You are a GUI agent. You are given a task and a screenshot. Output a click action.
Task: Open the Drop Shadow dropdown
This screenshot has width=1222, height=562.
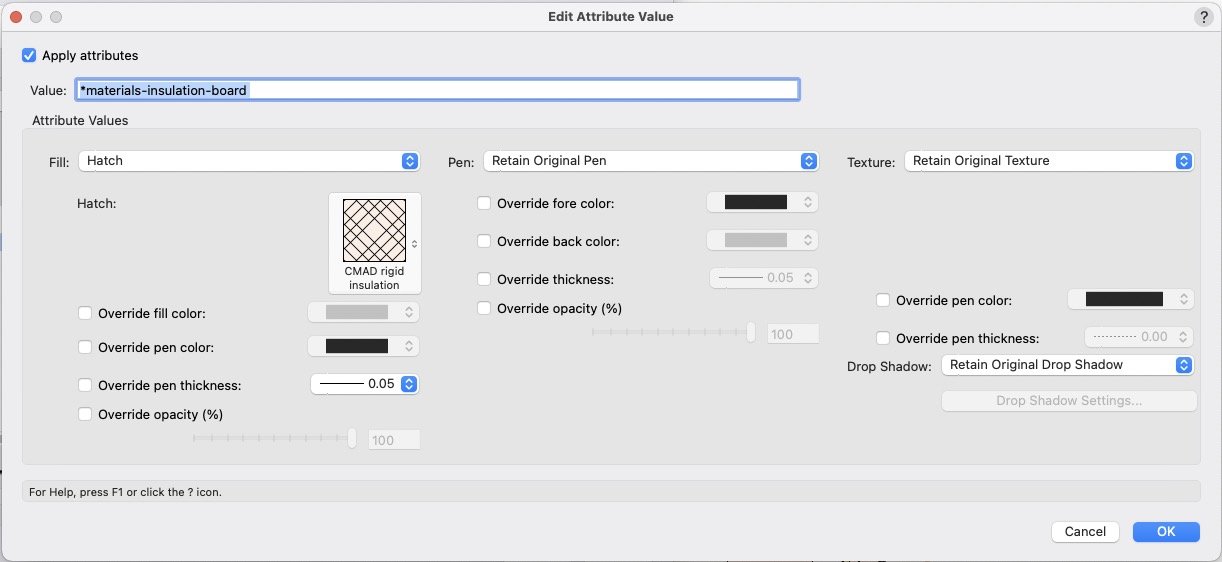coord(1067,365)
